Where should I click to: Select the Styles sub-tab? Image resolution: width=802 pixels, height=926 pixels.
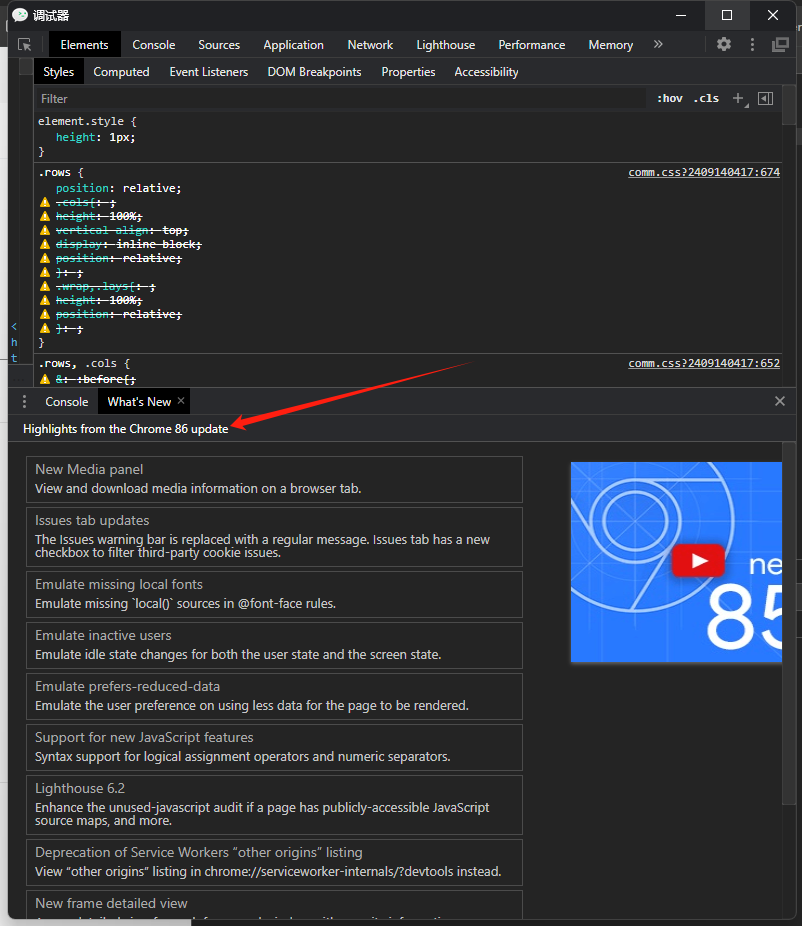tap(58, 72)
